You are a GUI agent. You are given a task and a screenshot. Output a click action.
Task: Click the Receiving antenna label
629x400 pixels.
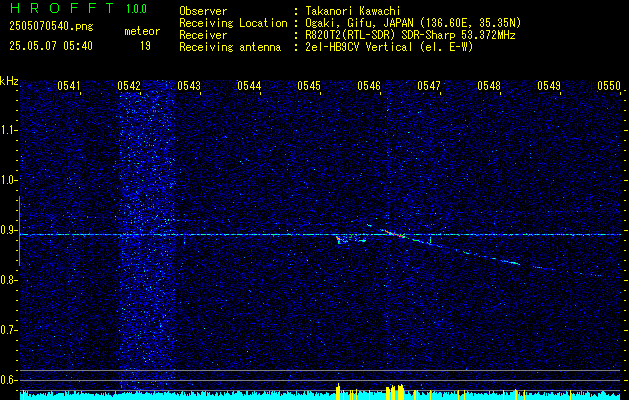coord(230,47)
